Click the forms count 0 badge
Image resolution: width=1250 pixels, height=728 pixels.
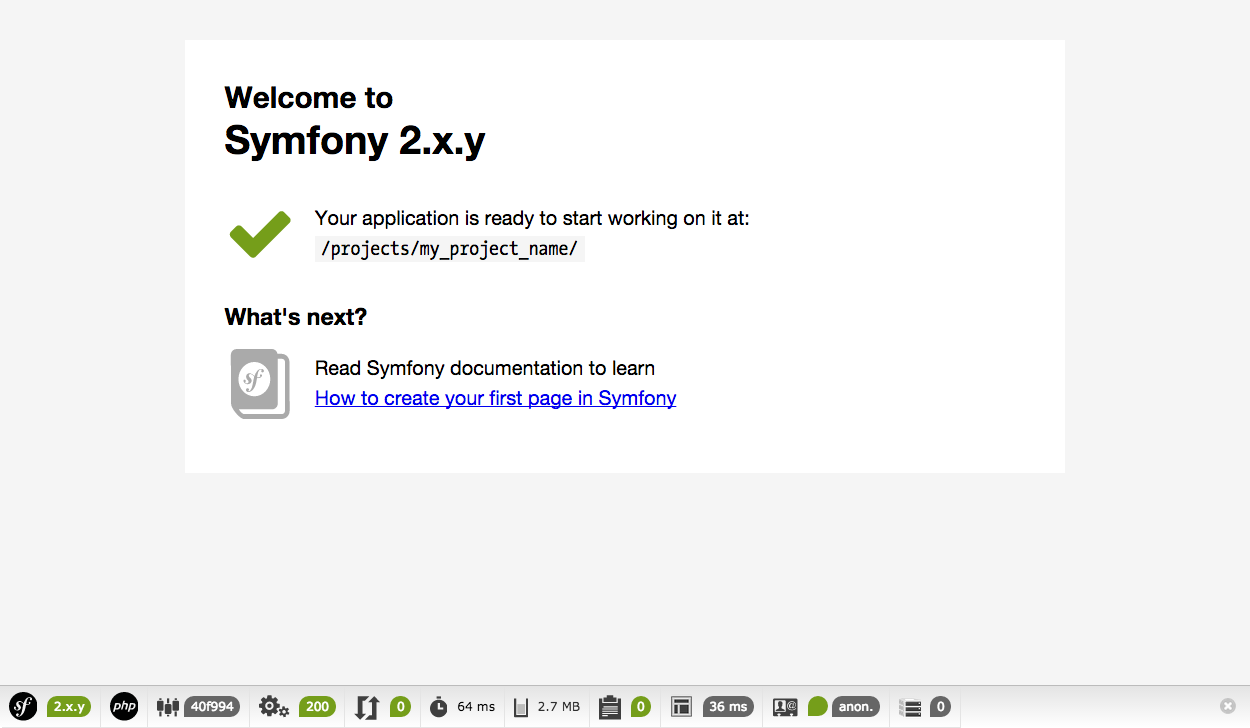pyautogui.click(x=641, y=707)
